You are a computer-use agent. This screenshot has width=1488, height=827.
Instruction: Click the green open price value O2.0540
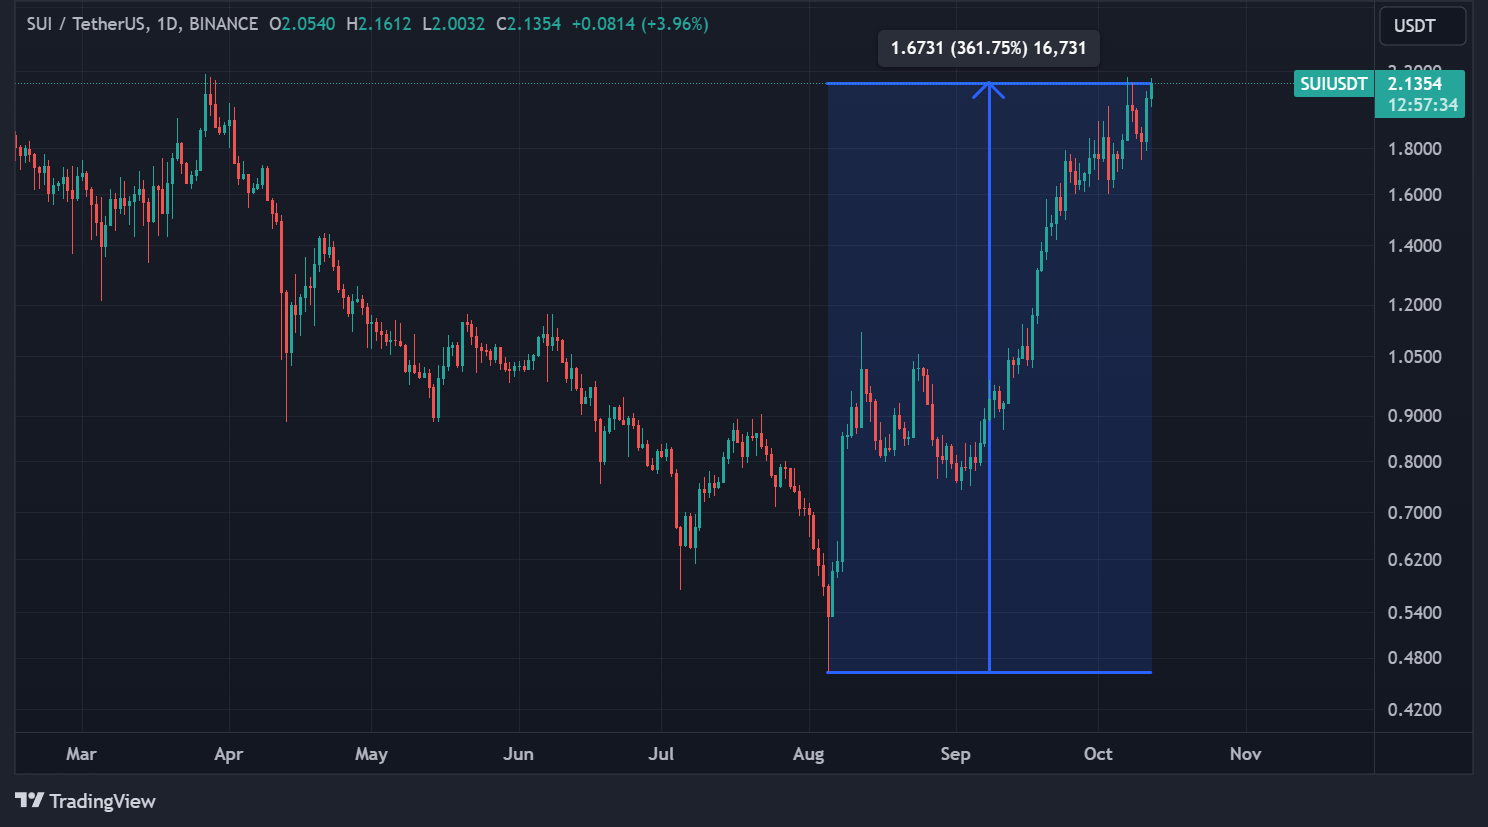(303, 23)
